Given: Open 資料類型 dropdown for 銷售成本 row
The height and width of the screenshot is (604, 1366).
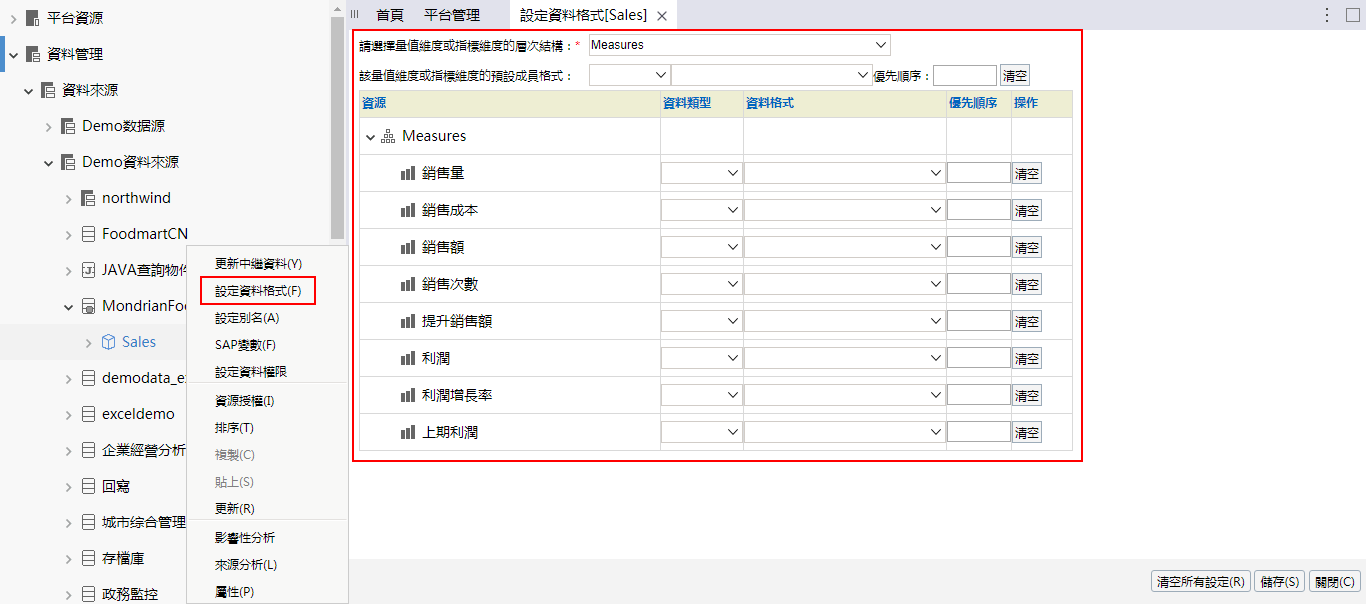Looking at the screenshot, I should [702, 210].
